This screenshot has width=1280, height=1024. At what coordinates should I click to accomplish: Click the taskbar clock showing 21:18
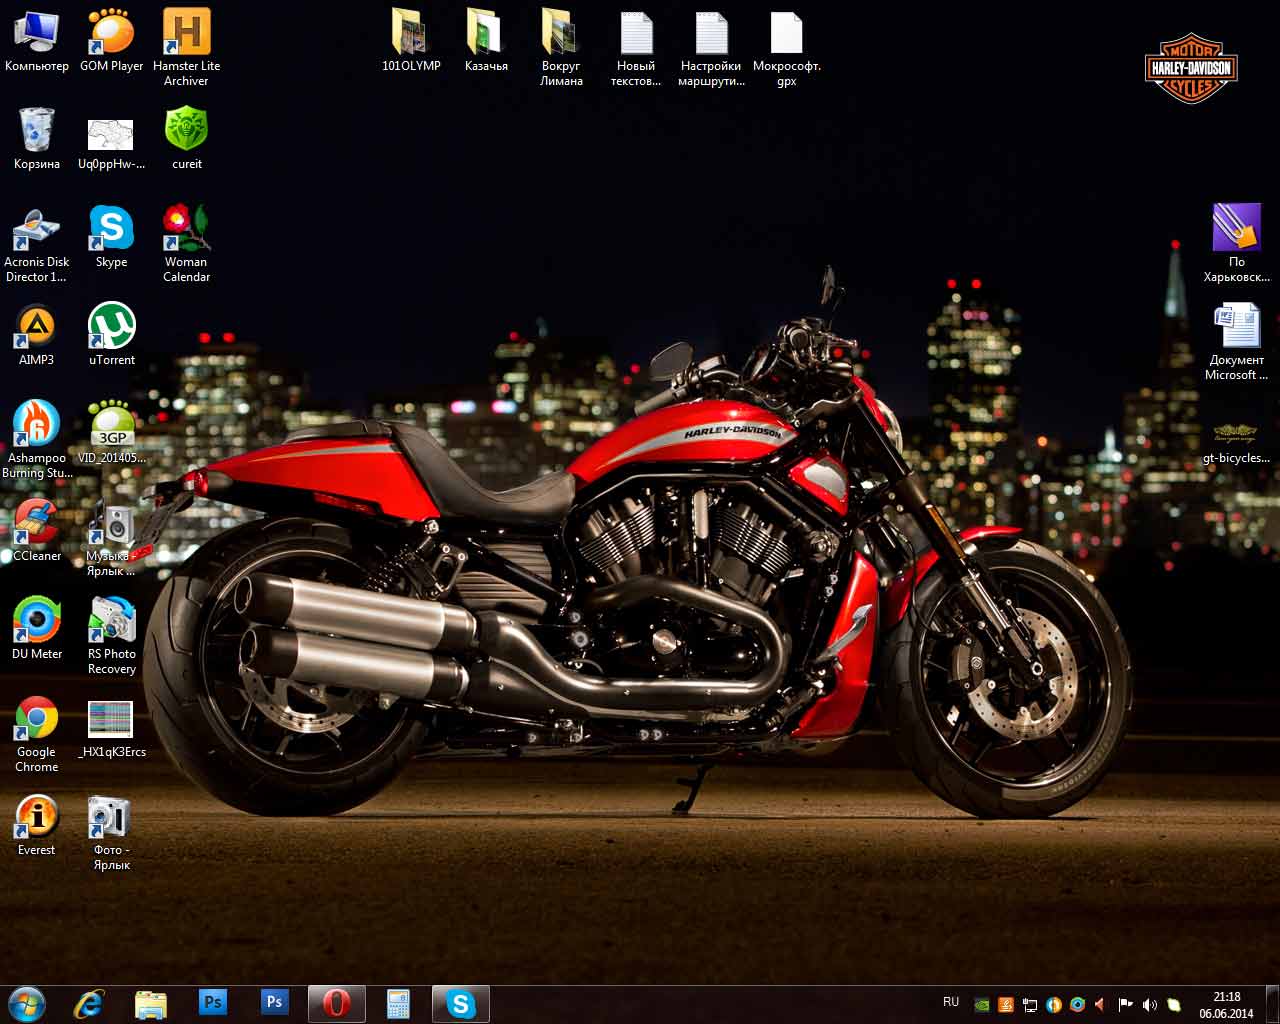[1226, 1004]
